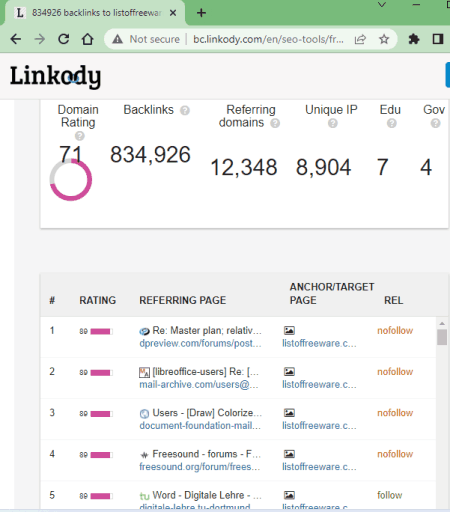Click the rating bar in row 3

101,414
